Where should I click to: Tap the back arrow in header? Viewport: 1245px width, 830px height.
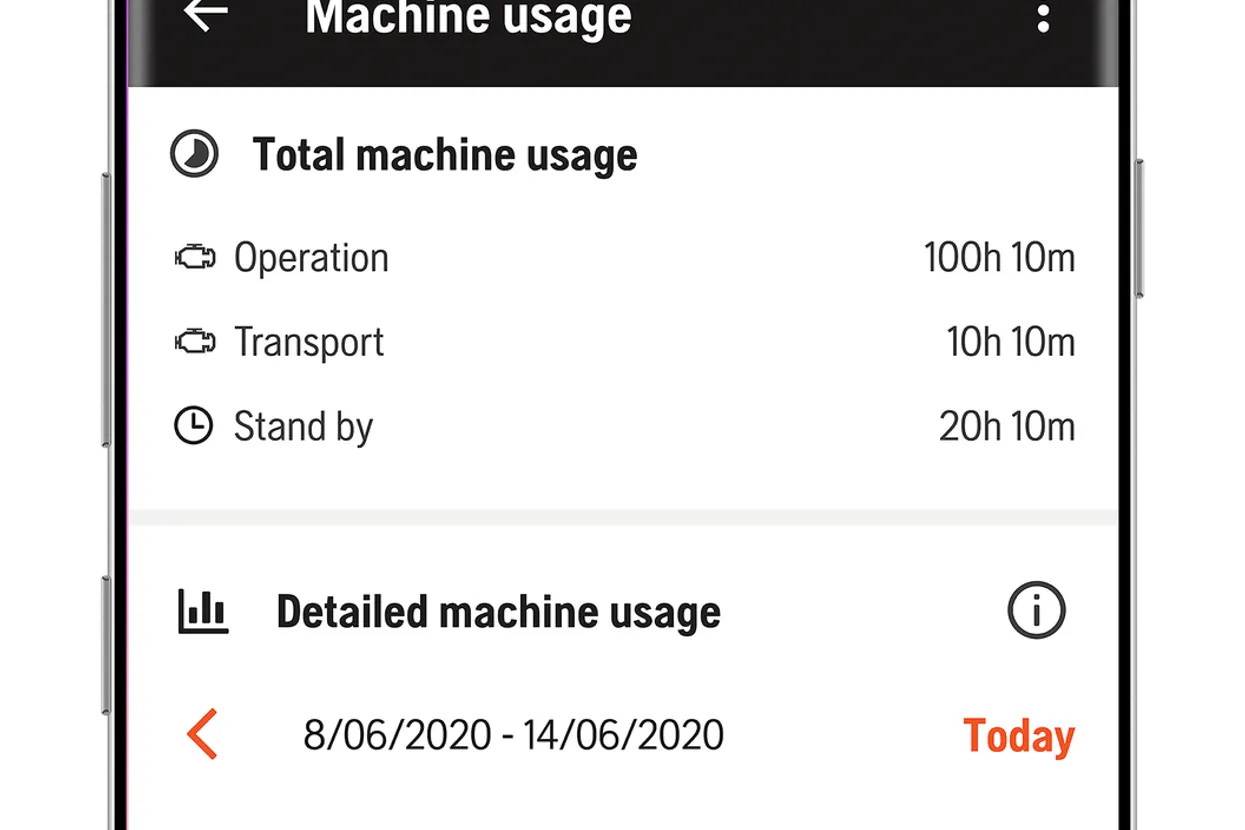(x=207, y=14)
